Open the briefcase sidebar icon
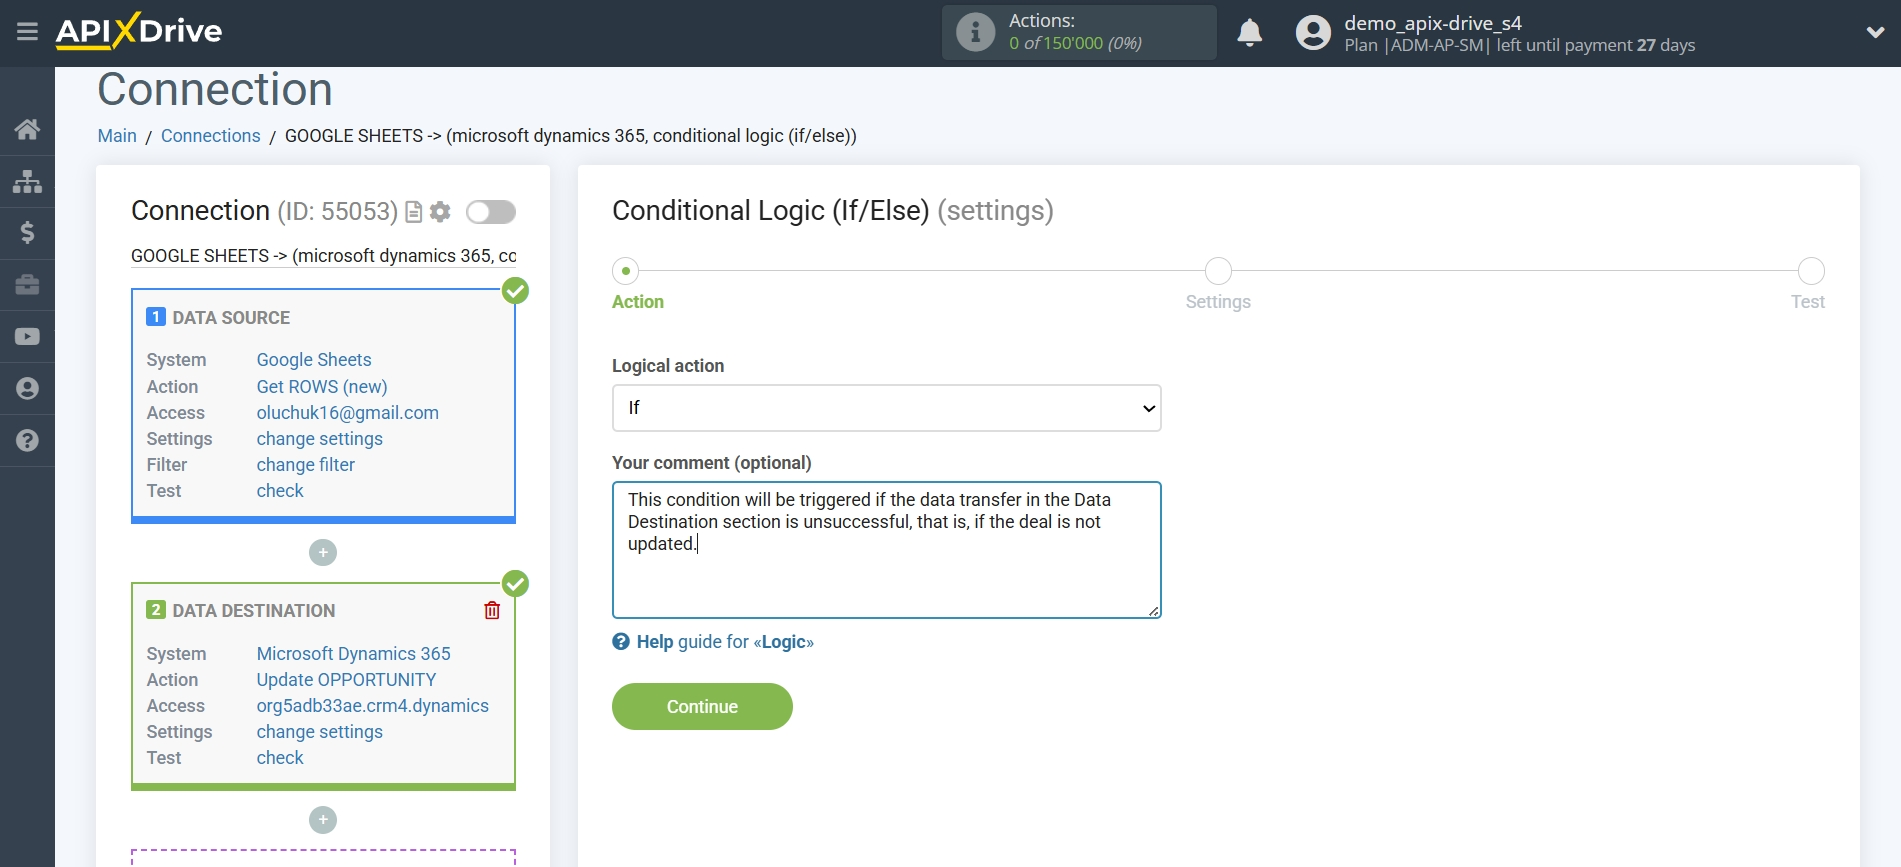The image size is (1901, 867). 27,285
